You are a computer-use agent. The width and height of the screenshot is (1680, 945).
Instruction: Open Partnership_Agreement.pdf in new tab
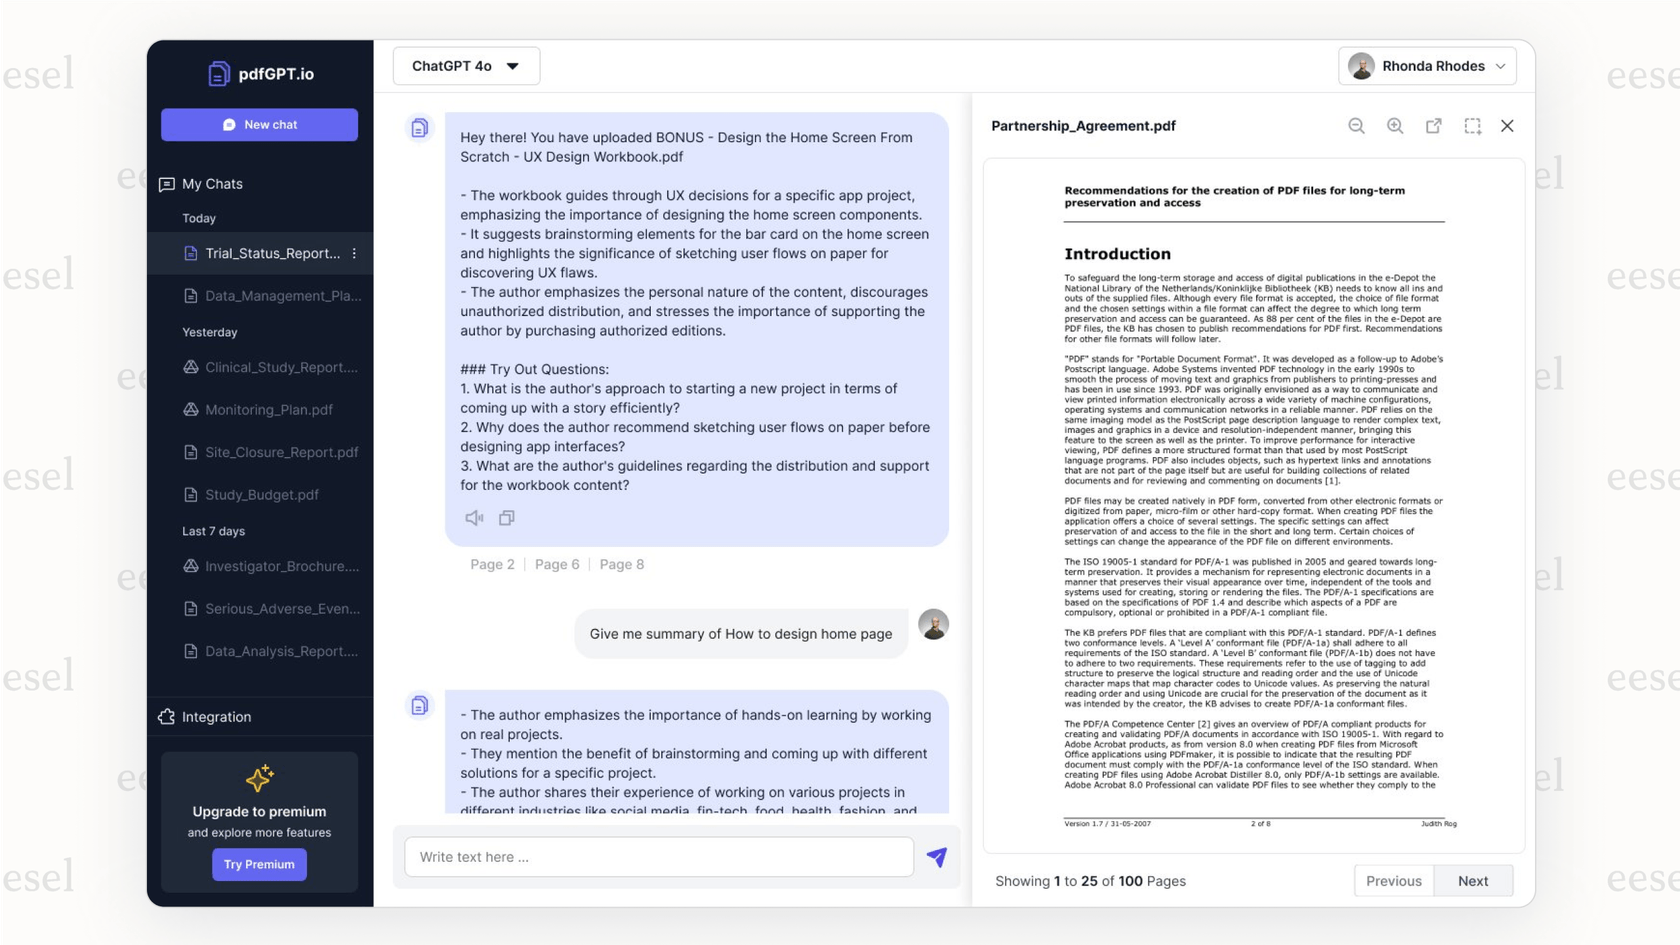(x=1433, y=126)
